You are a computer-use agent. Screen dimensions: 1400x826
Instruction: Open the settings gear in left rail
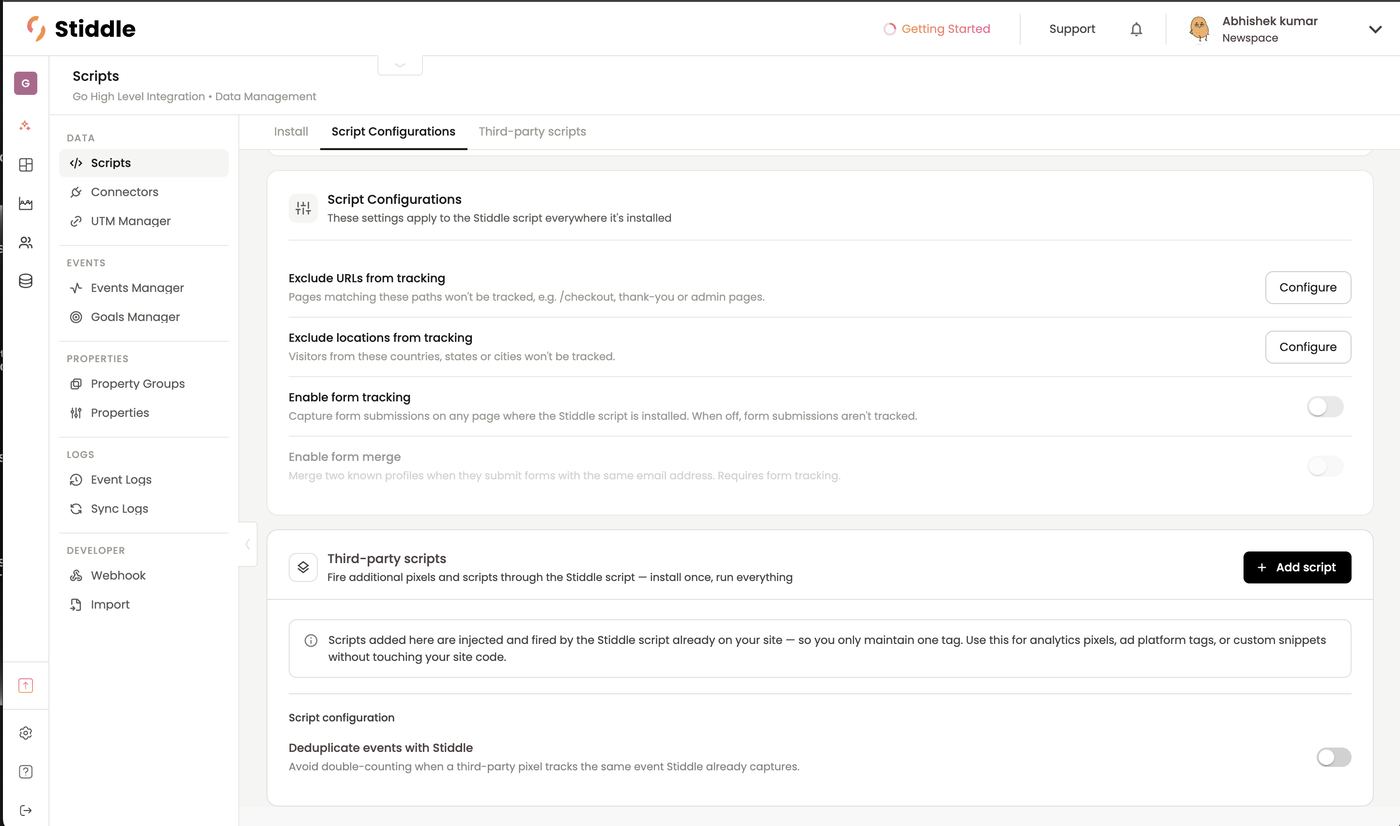[26, 733]
